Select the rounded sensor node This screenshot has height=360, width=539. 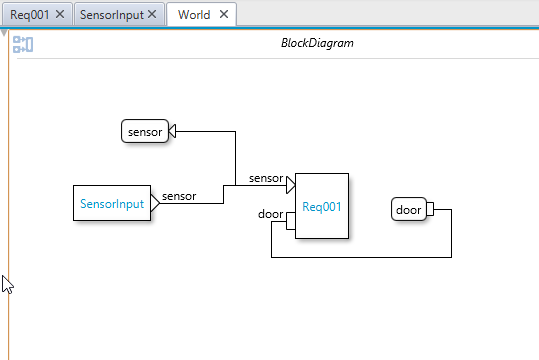[145, 131]
